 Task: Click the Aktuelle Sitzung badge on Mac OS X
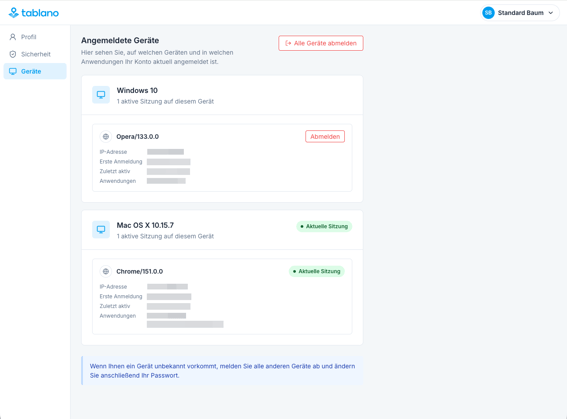click(324, 226)
